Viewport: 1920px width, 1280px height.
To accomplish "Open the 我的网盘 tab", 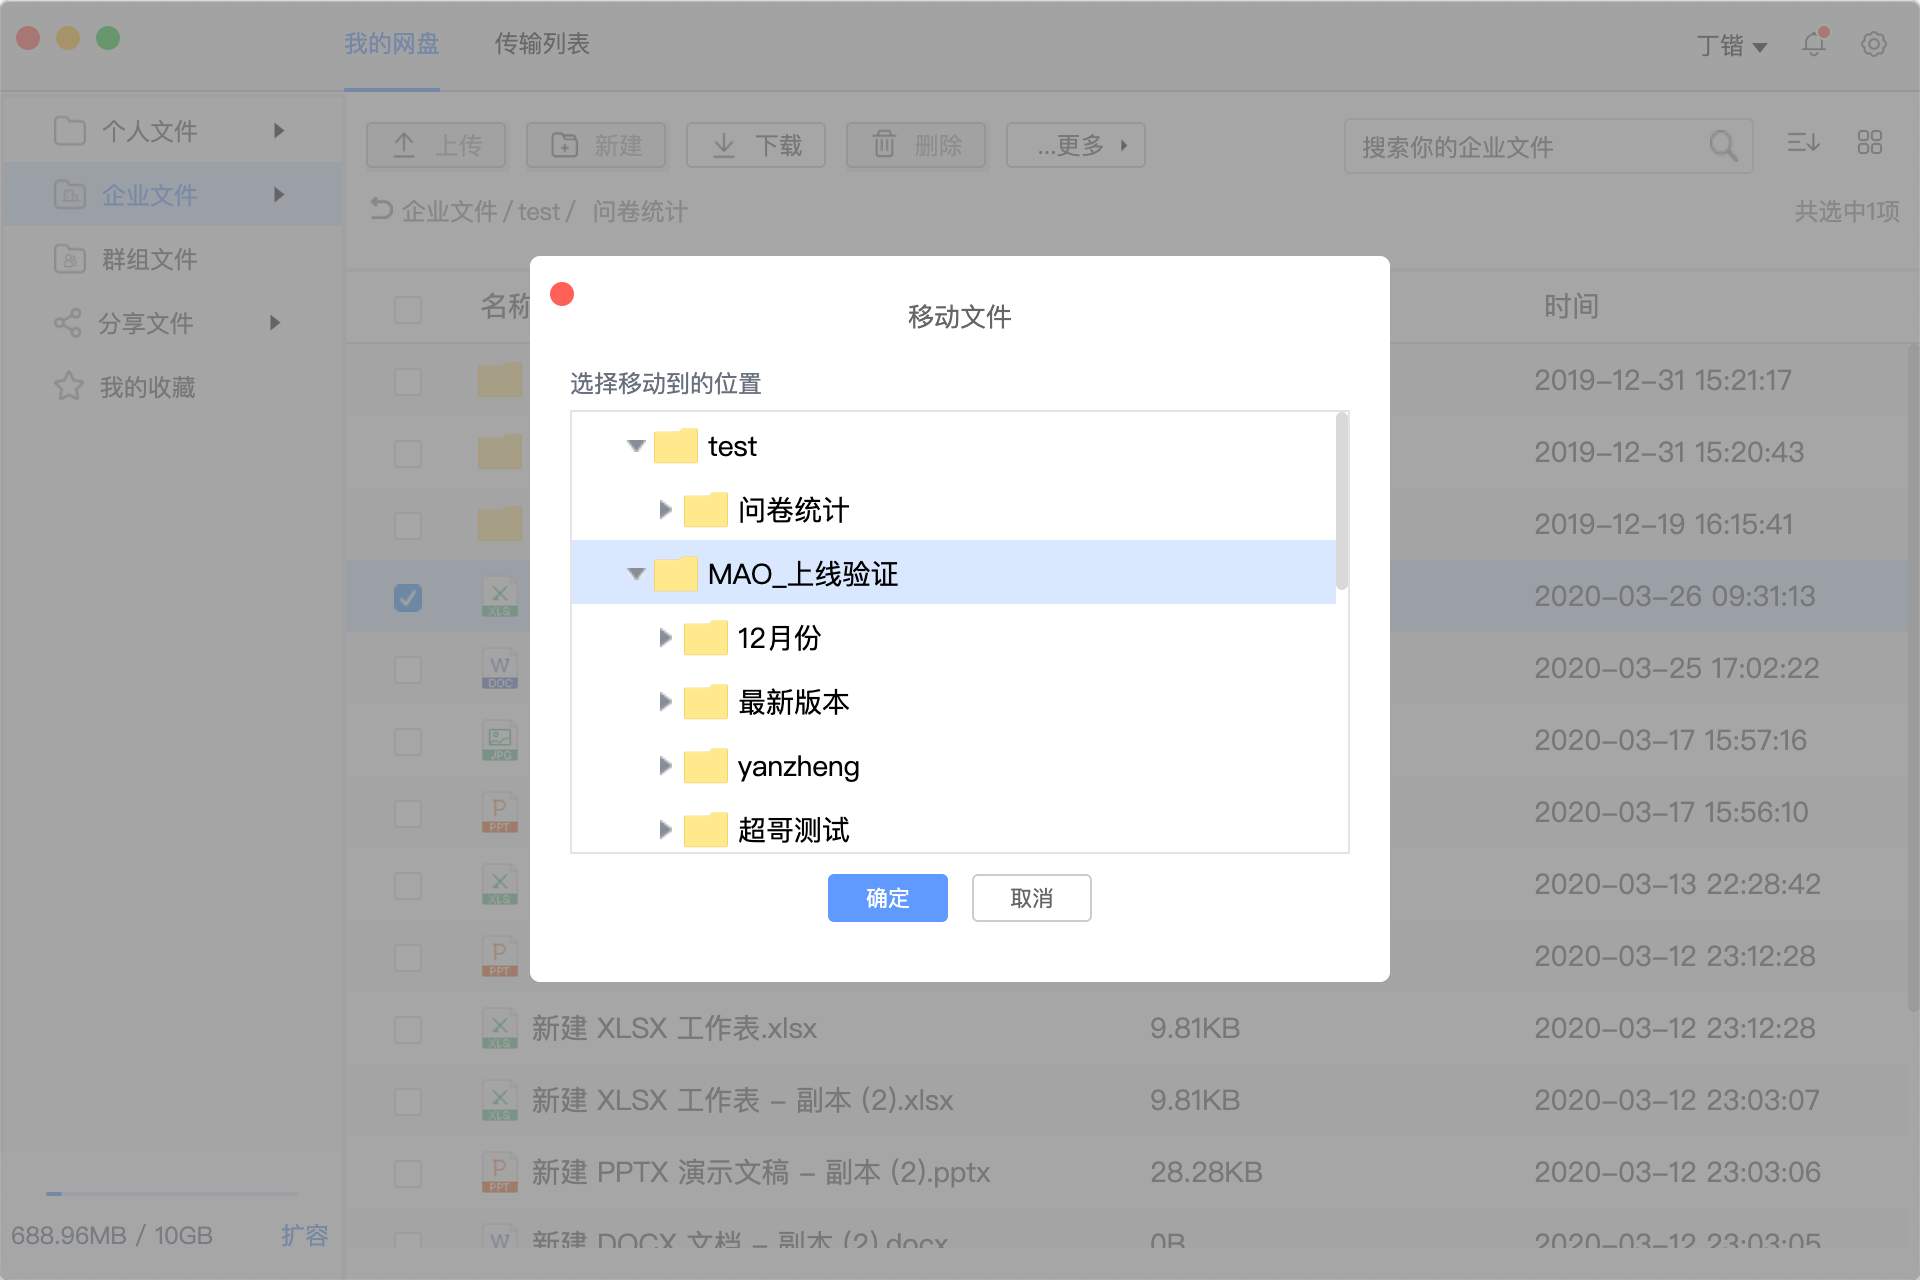I will 391,44.
